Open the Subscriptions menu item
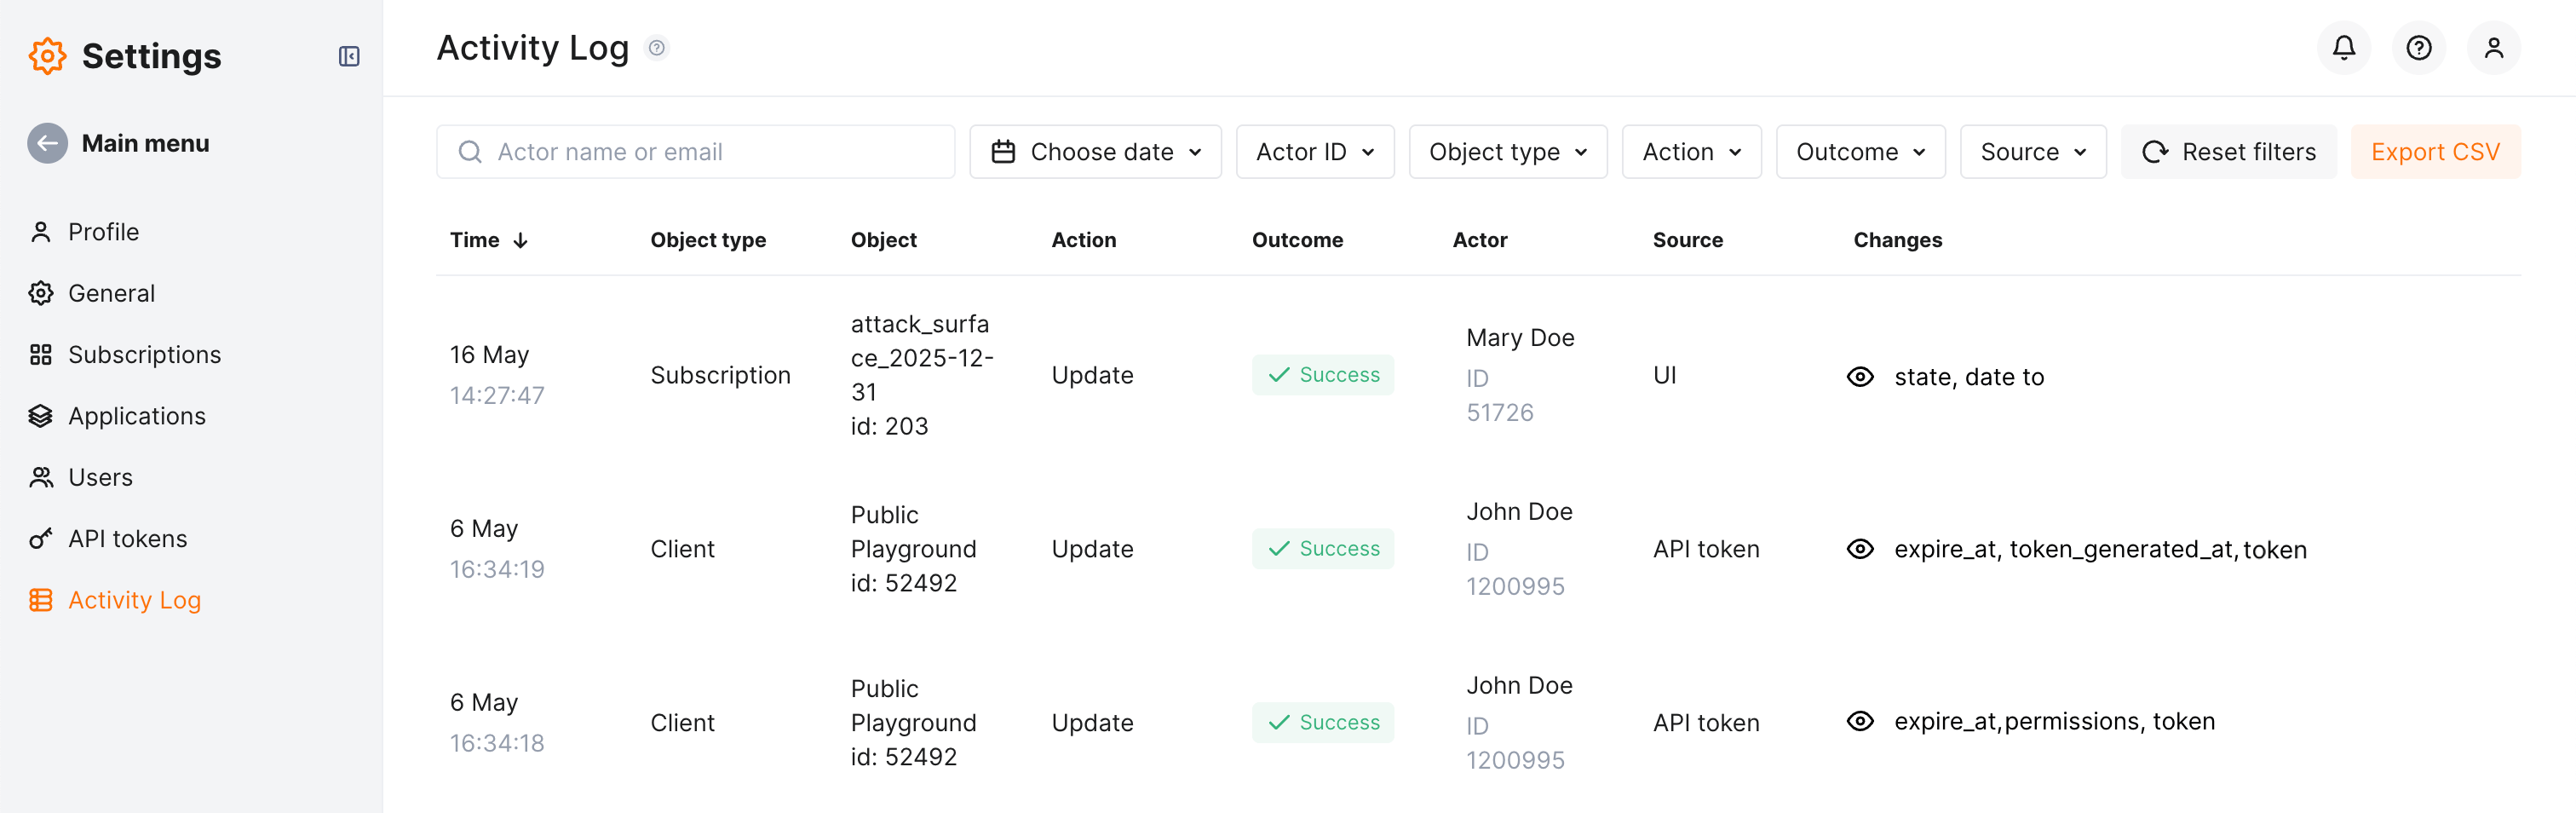Viewport: 2576px width, 813px height. [144, 355]
